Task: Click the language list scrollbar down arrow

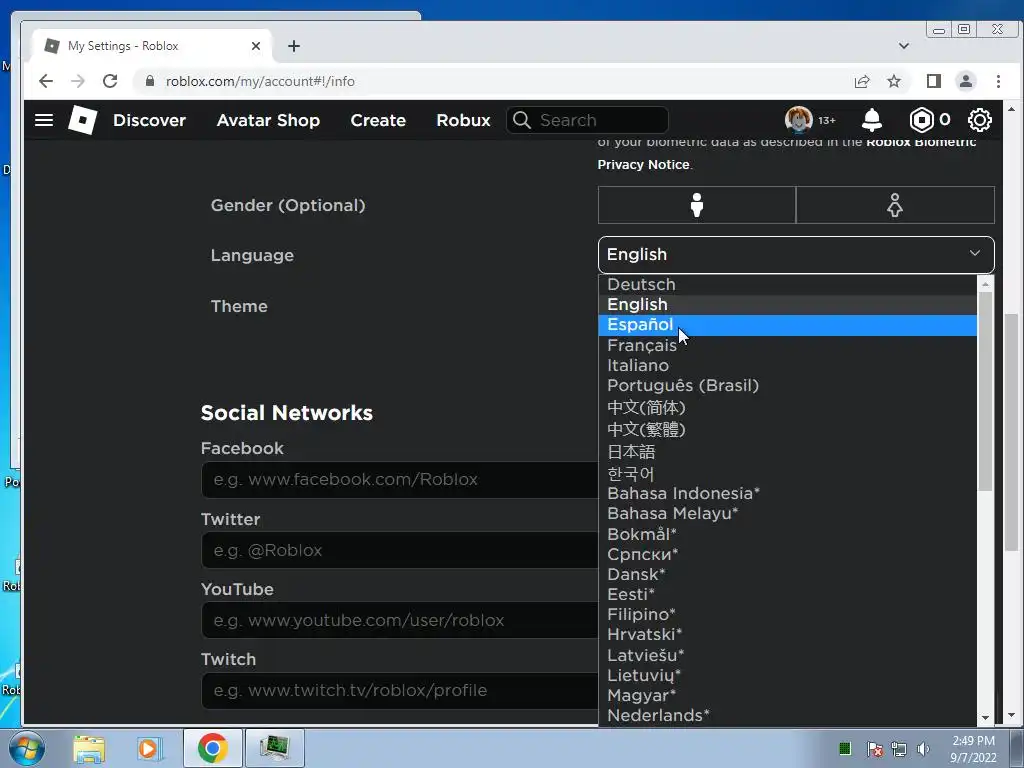Action: click(x=985, y=718)
